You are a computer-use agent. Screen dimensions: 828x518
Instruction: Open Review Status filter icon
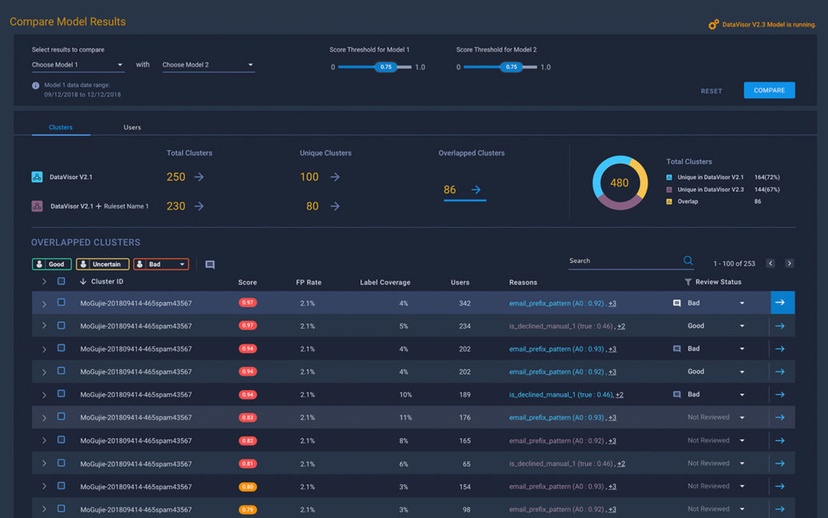coord(688,282)
